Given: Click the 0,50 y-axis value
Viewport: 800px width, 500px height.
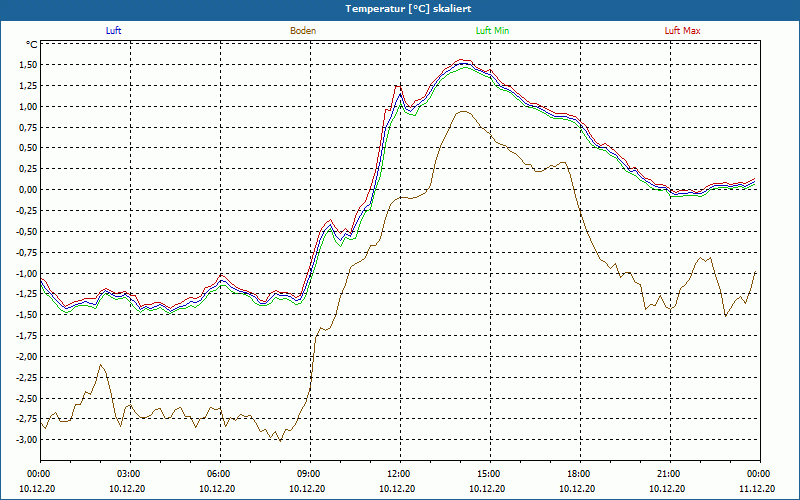Looking at the screenshot, I should point(28,148).
